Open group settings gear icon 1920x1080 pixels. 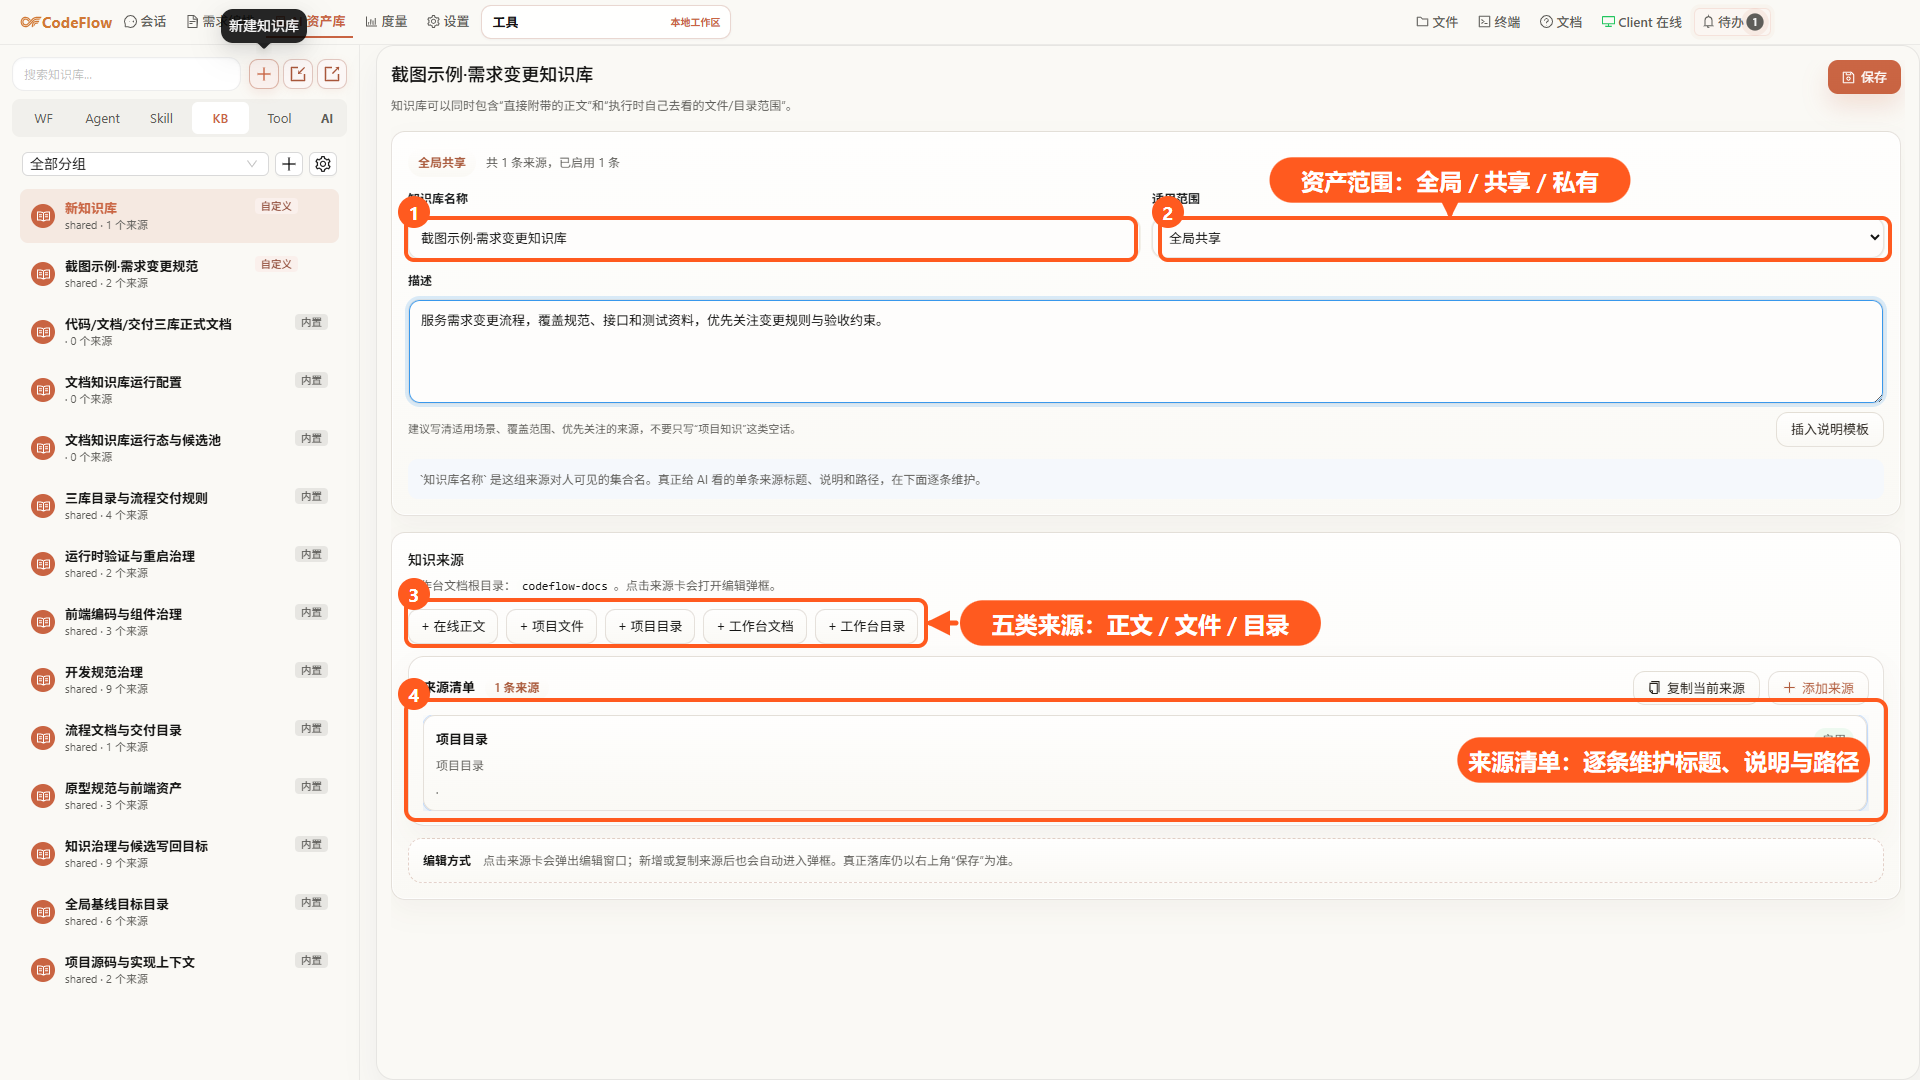click(323, 164)
